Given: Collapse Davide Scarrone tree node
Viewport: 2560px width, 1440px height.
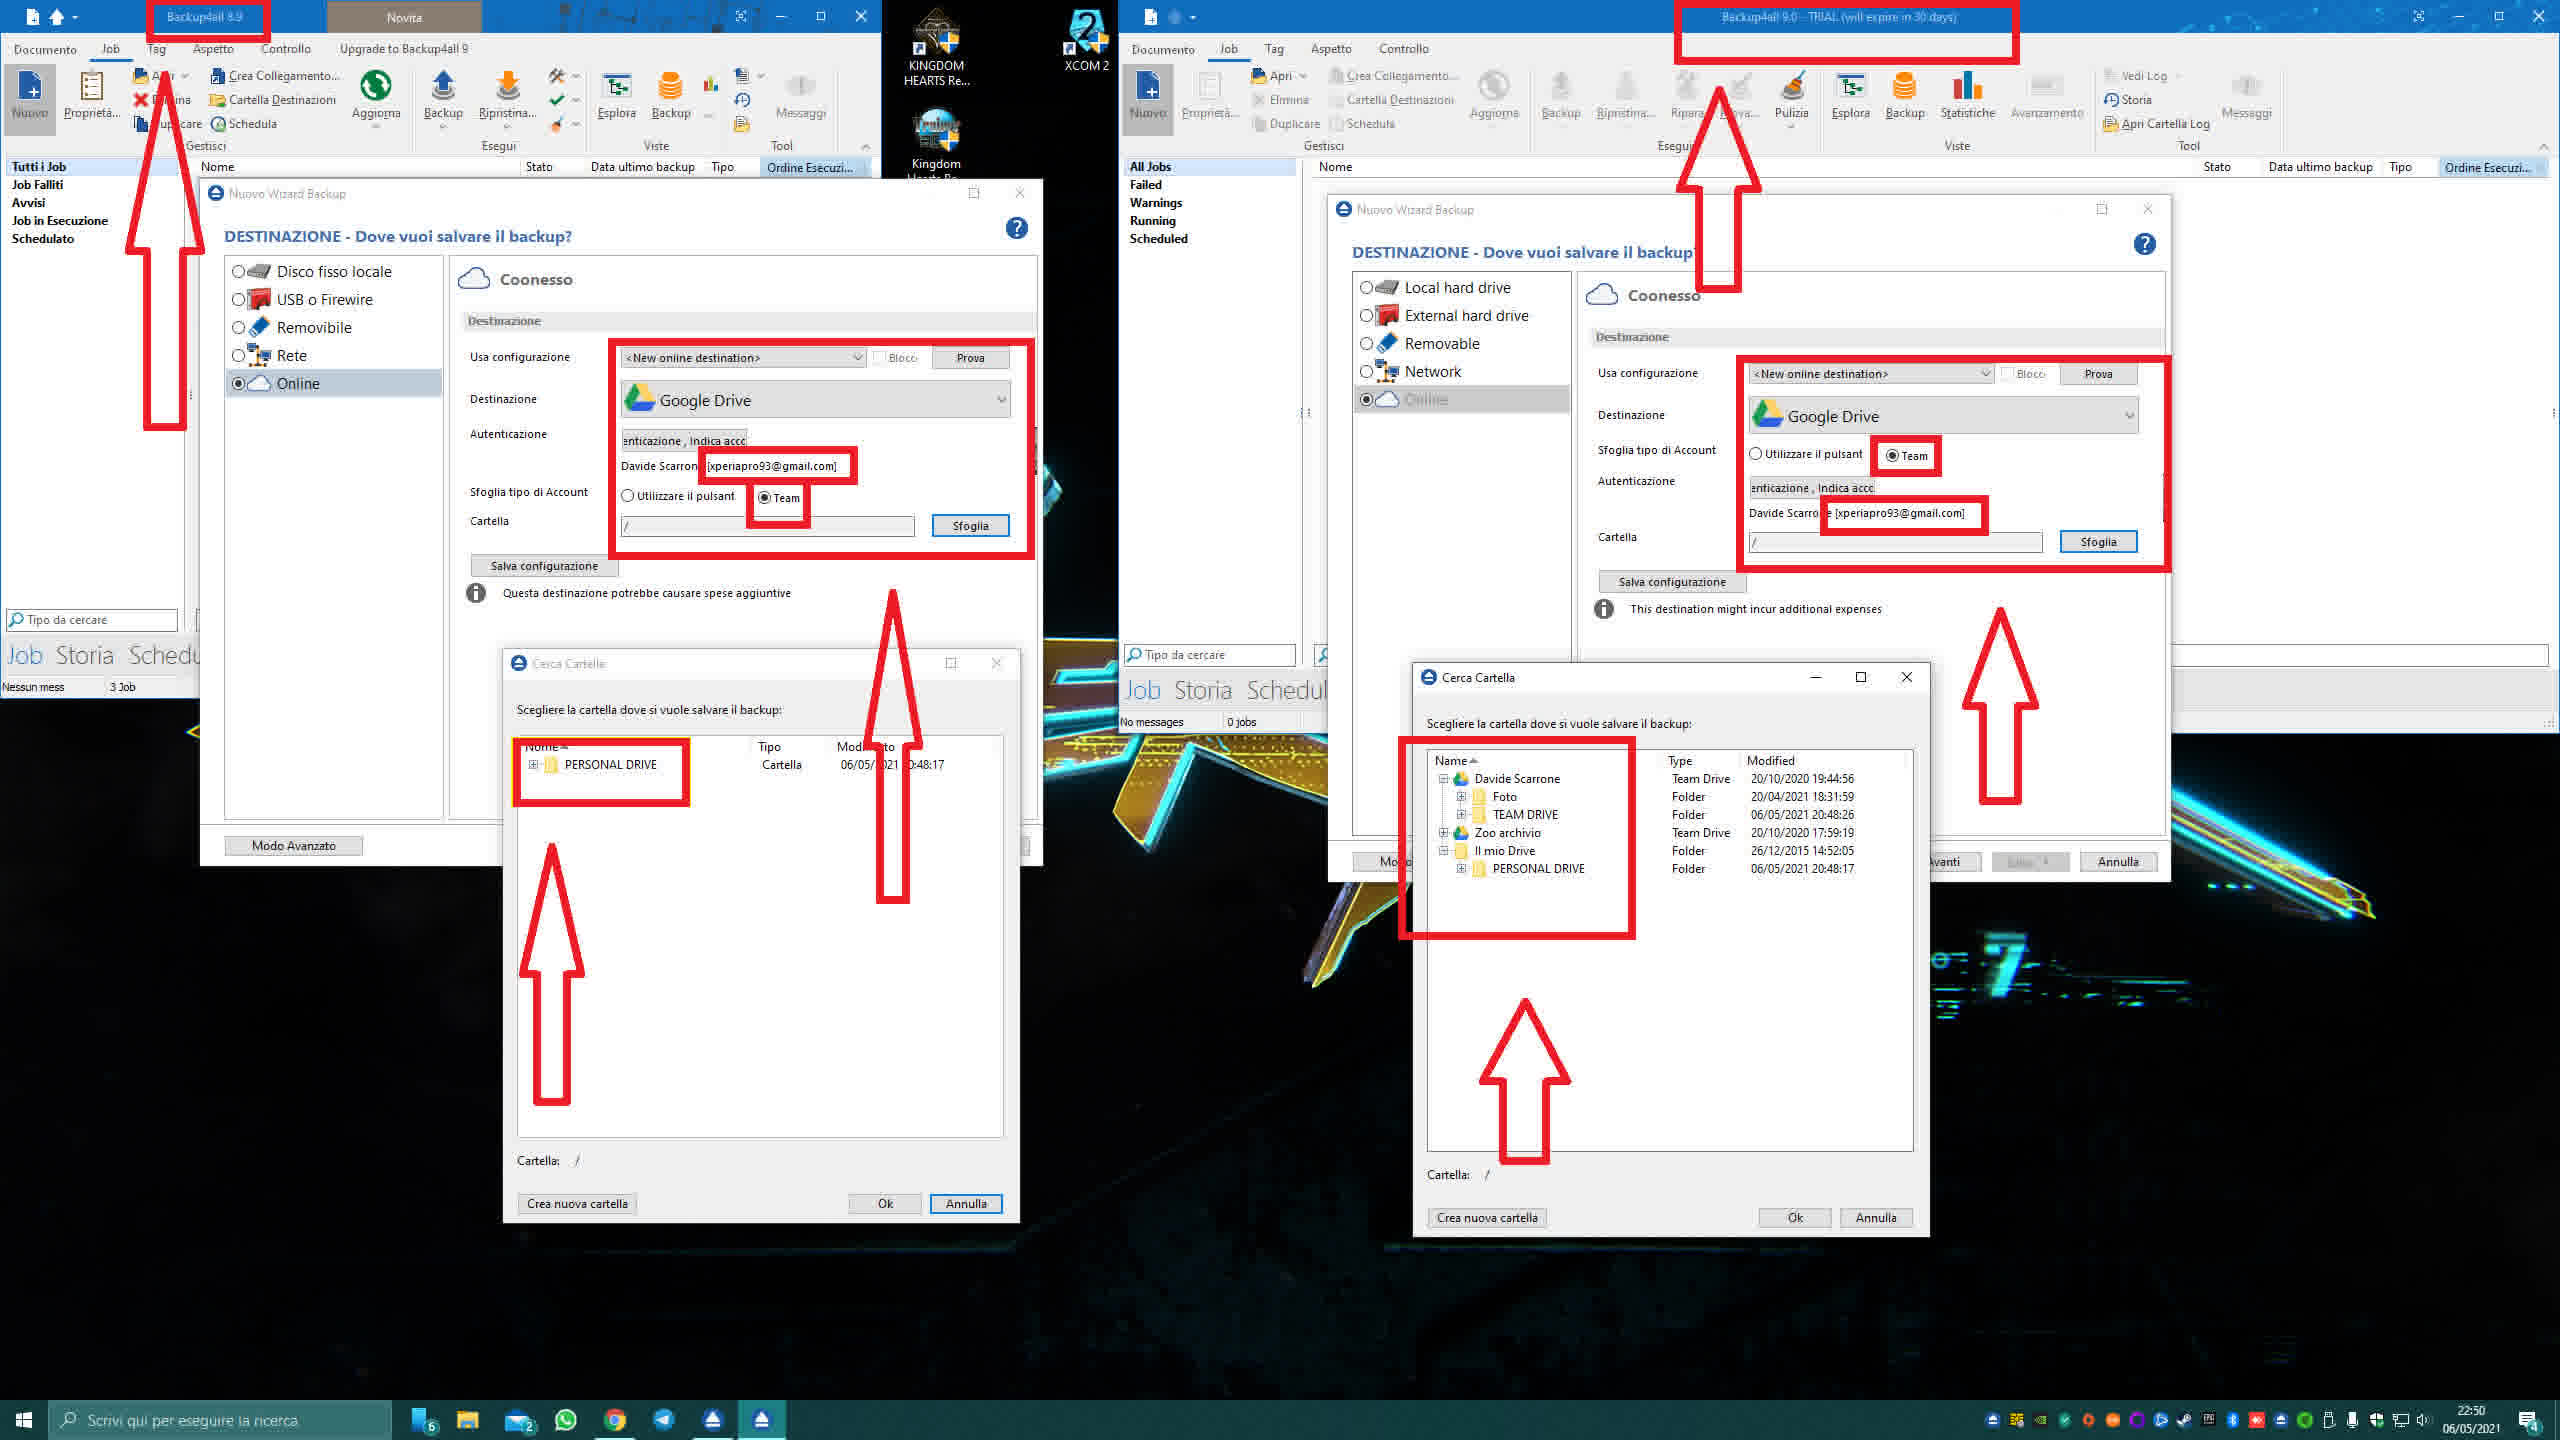Looking at the screenshot, I should tap(1443, 779).
